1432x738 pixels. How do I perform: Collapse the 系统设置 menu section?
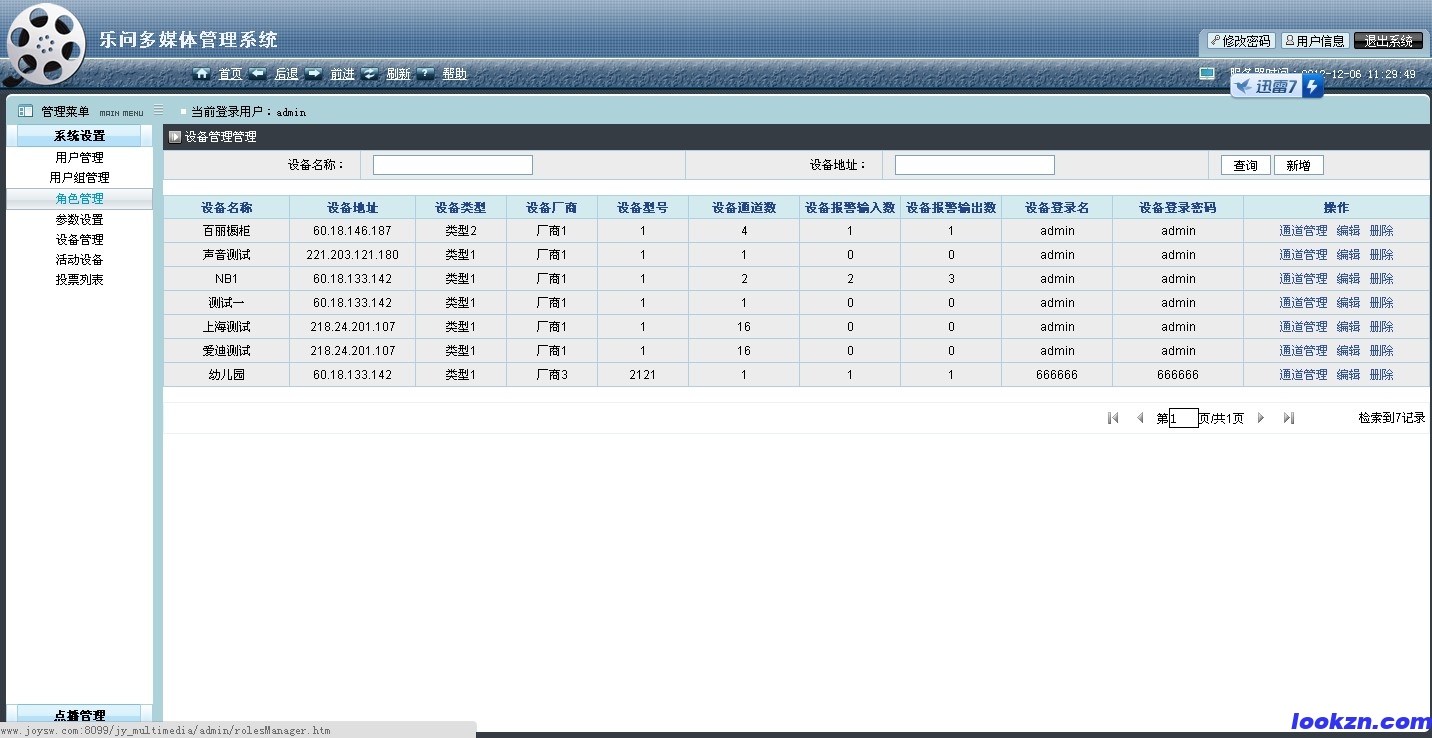pos(79,136)
